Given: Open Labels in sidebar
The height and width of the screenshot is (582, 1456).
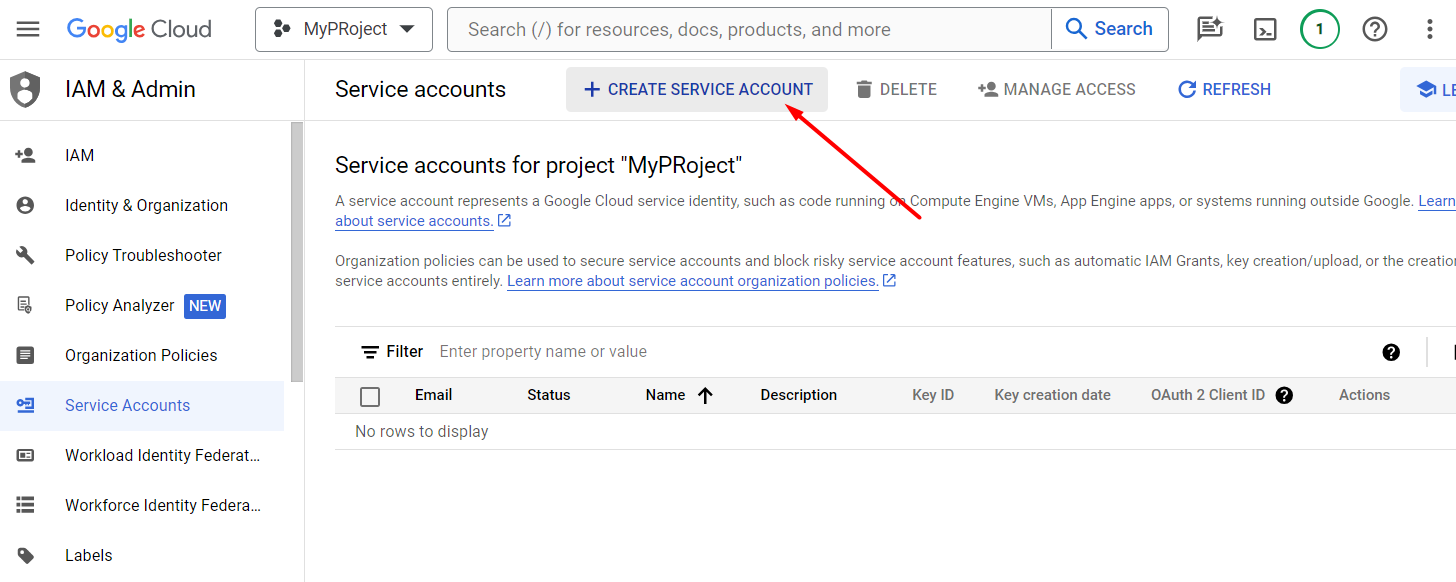Looking at the screenshot, I should 142,555.
